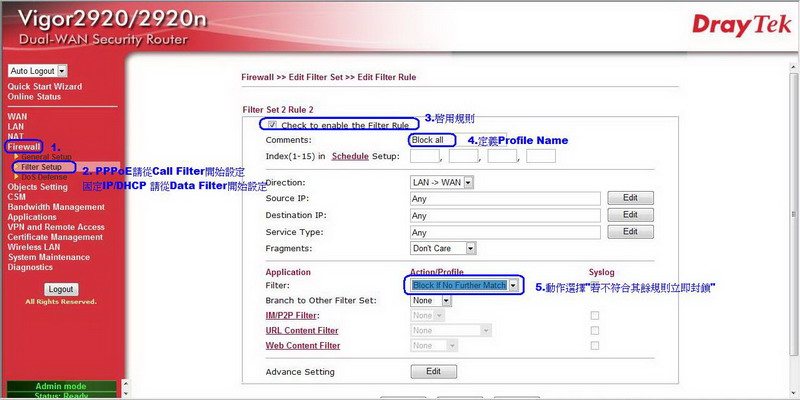
Task: Open Objects Setting menu
Action: [37, 187]
